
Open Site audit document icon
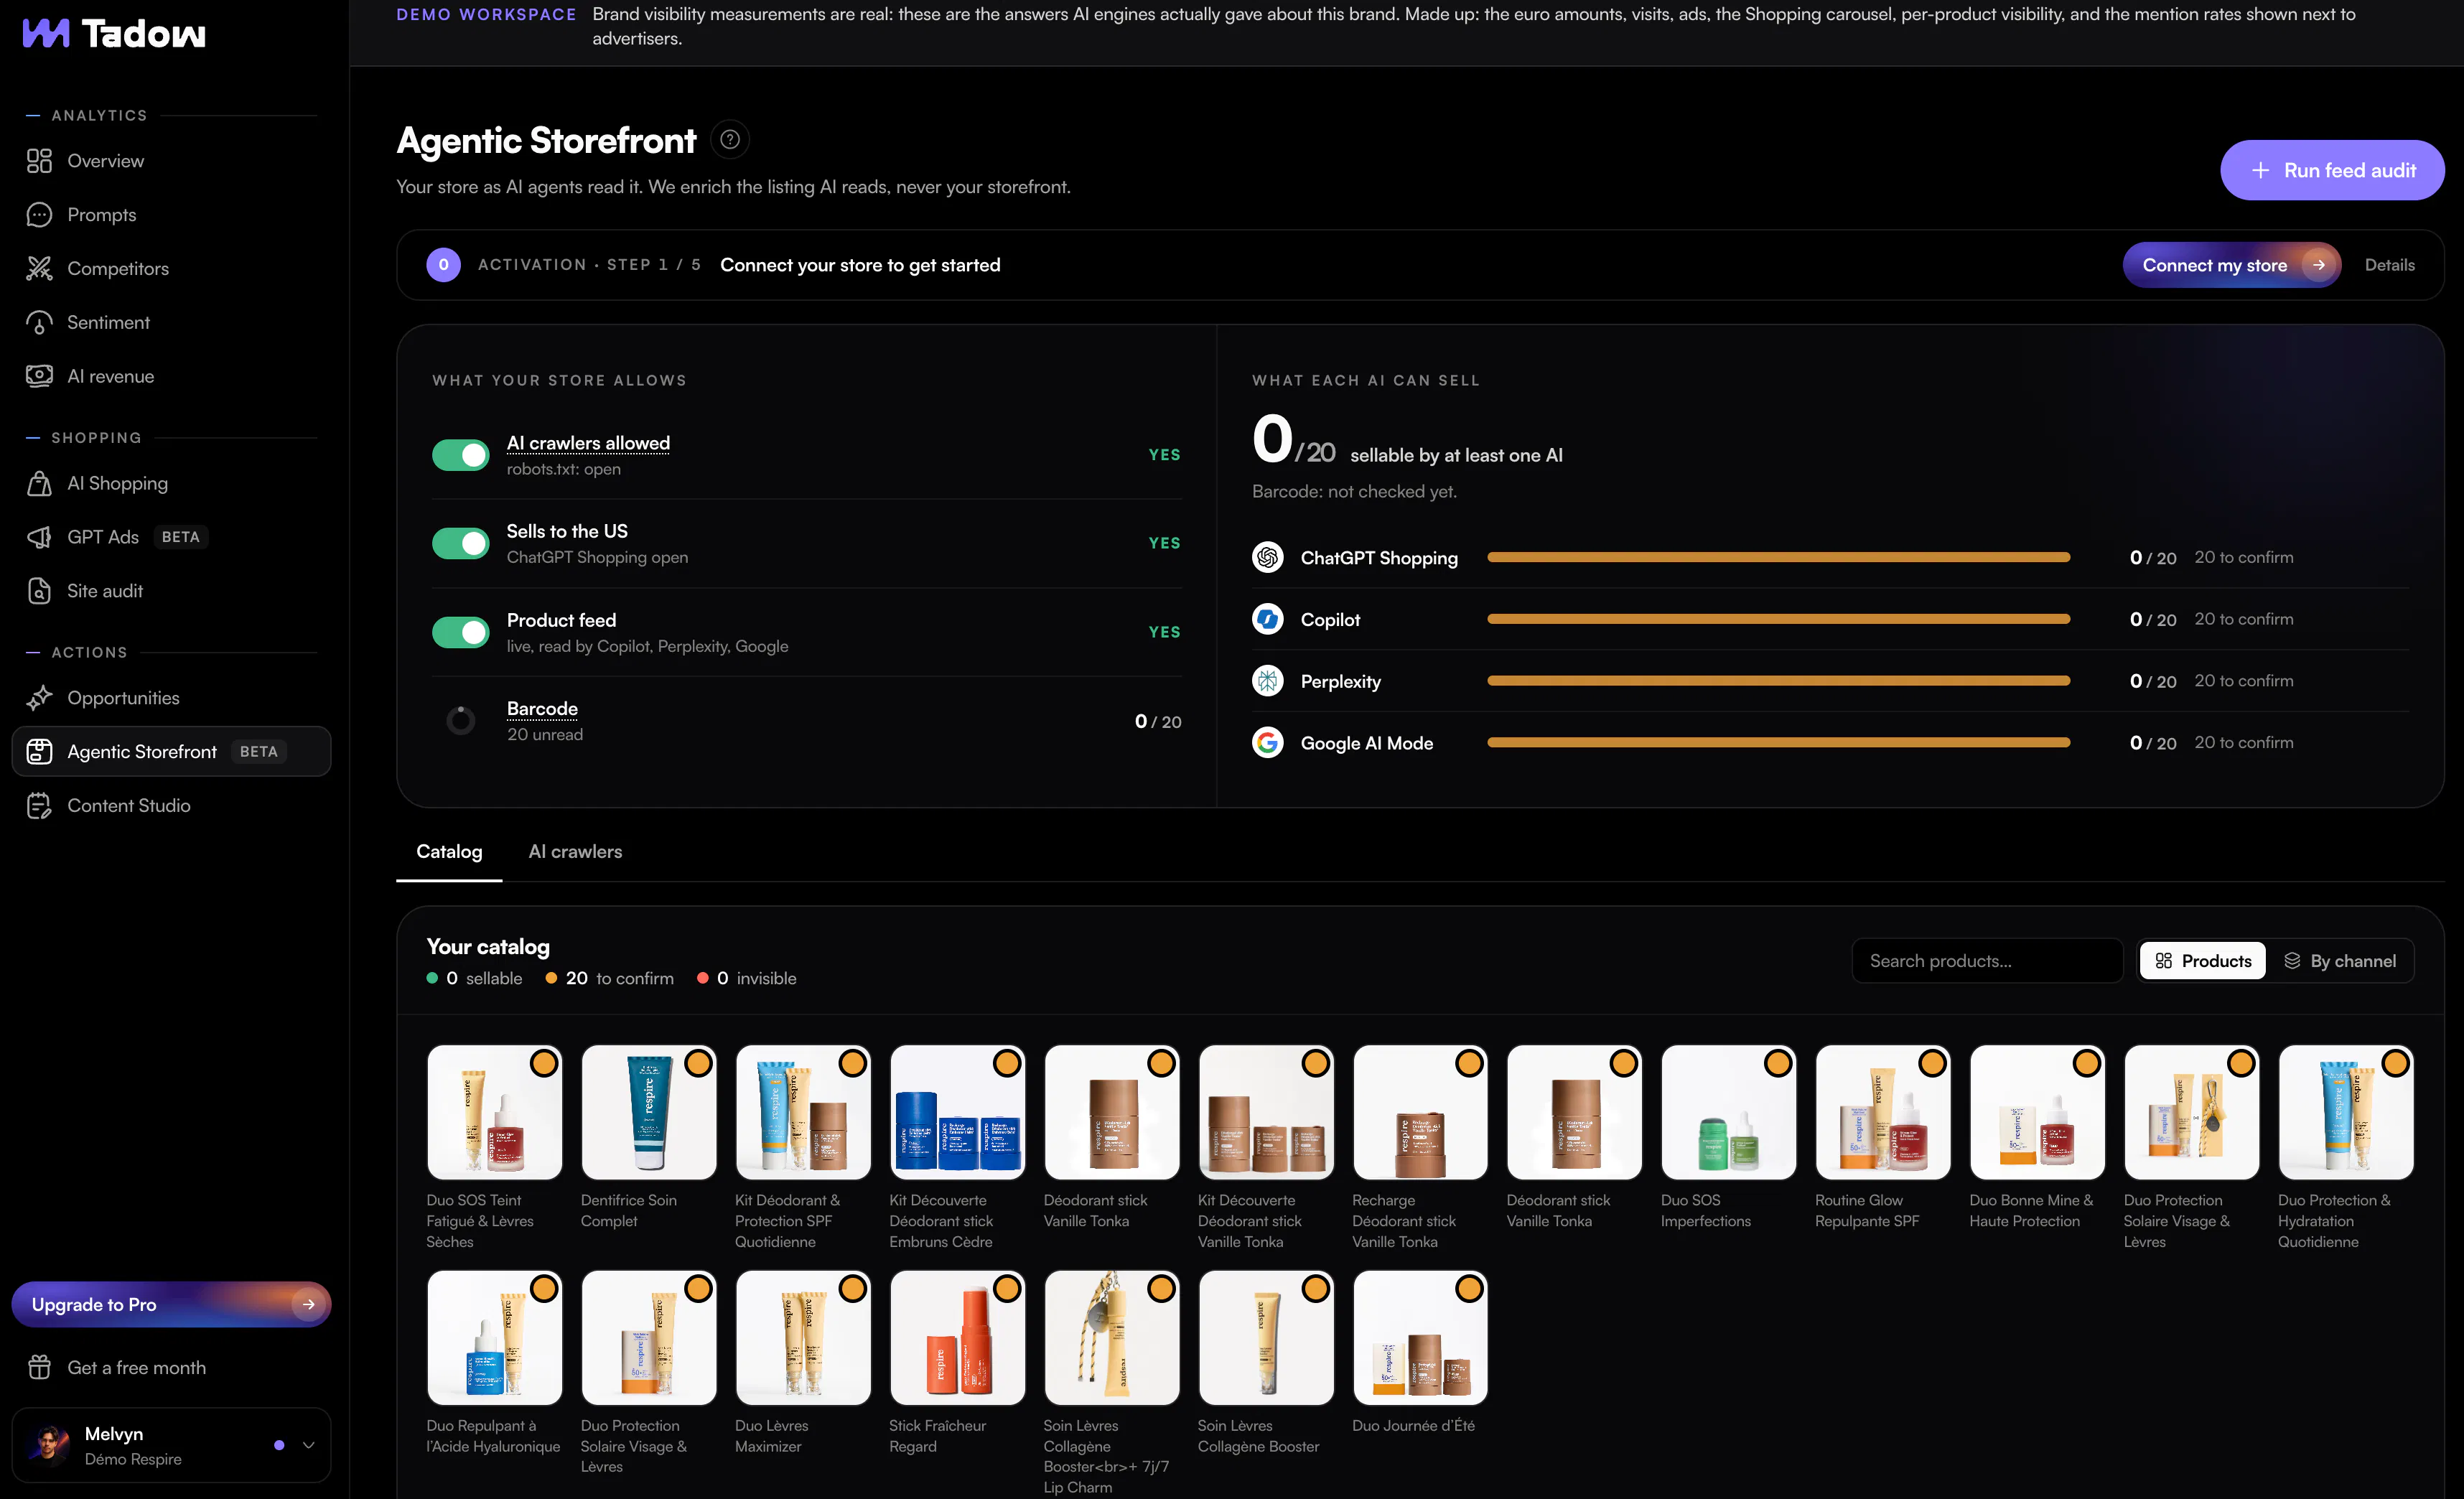pyautogui.click(x=39, y=591)
